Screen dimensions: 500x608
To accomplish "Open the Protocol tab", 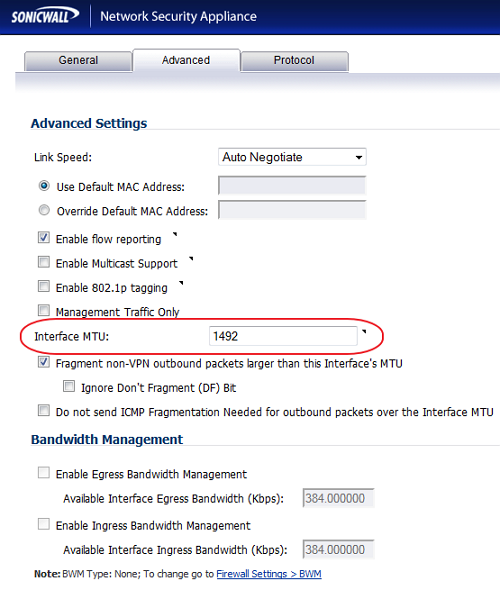I will [x=294, y=61].
